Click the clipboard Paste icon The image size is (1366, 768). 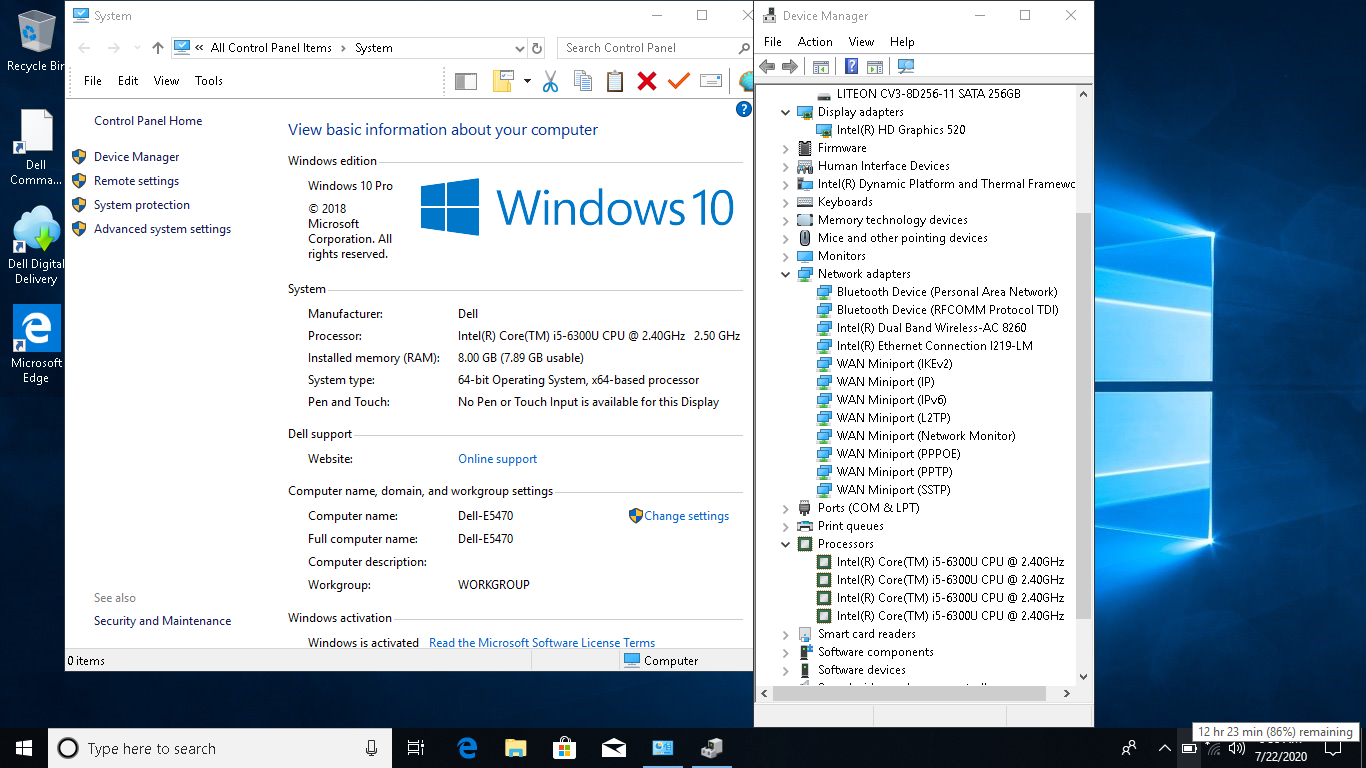click(615, 81)
